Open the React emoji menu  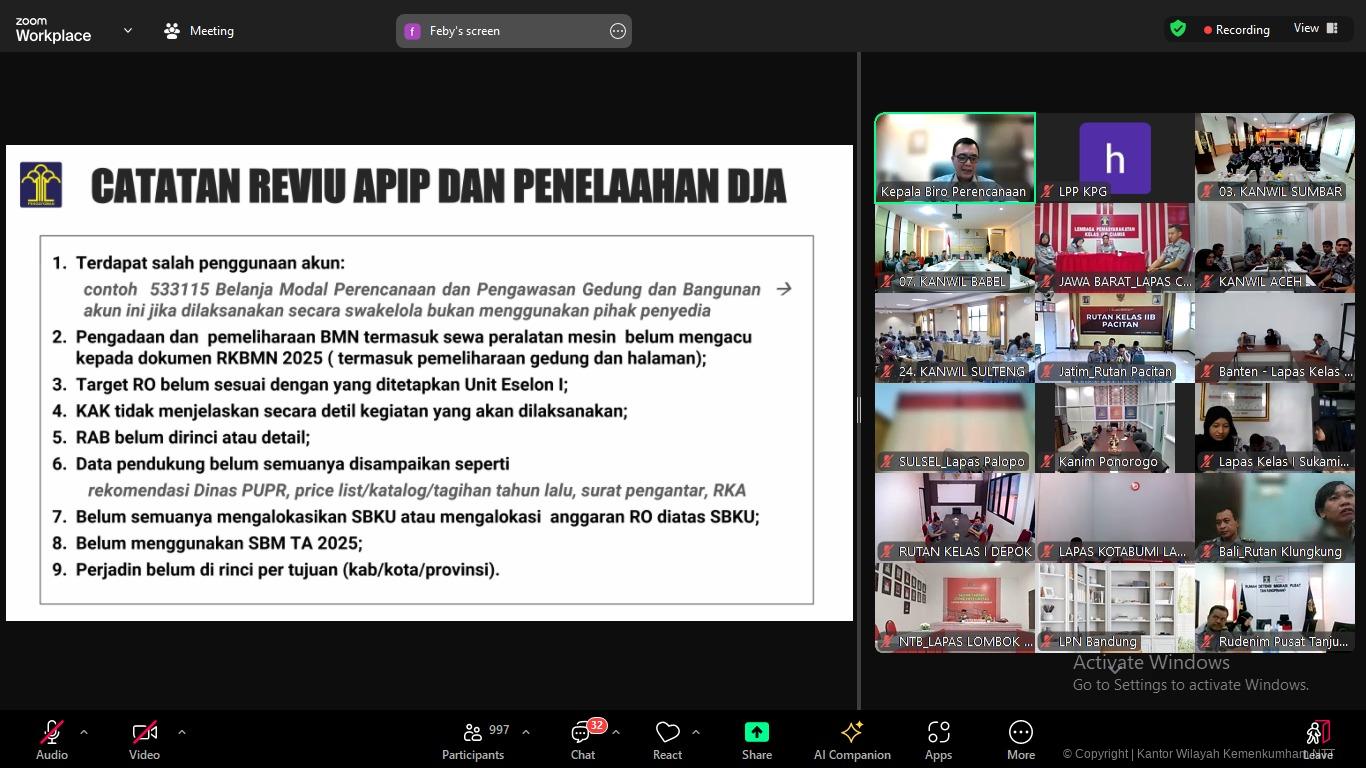[x=667, y=740]
